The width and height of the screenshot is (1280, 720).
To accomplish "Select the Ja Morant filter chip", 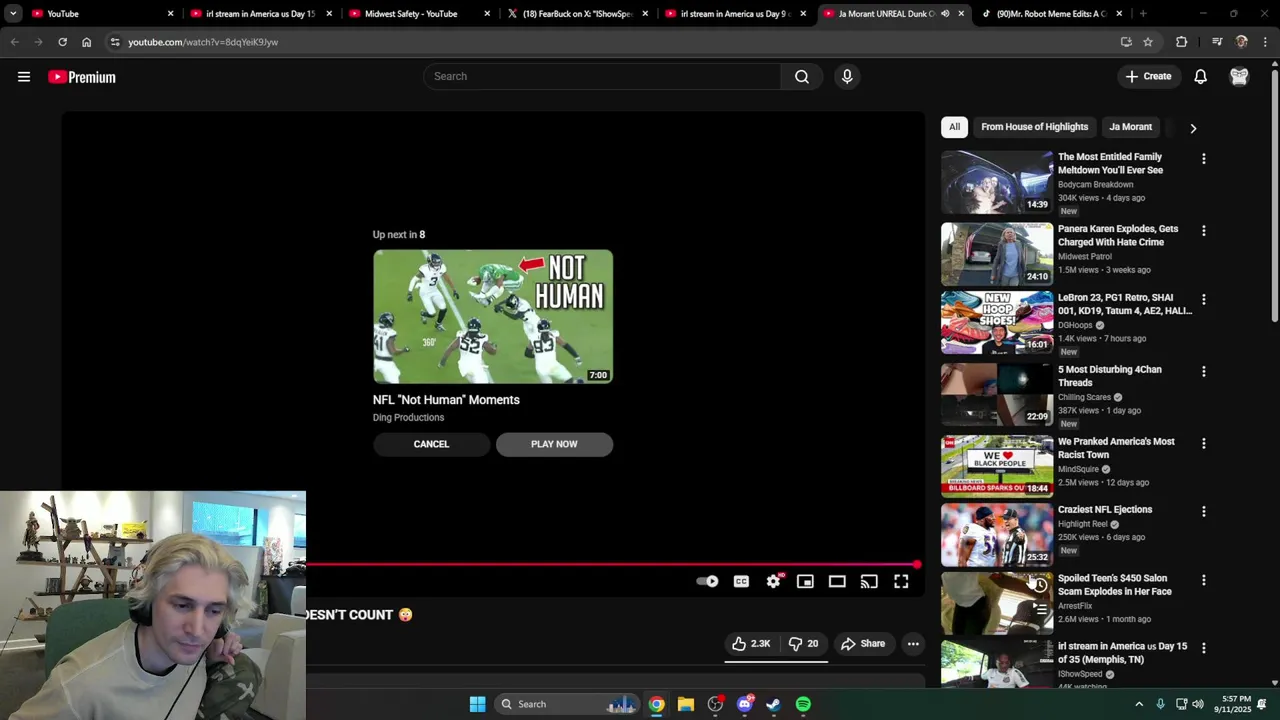I will point(1130,127).
